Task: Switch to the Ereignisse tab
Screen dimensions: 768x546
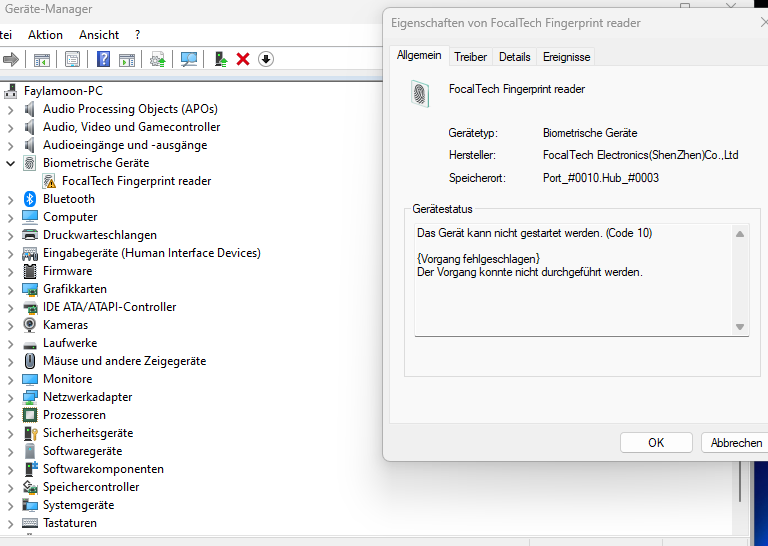Action: [566, 57]
